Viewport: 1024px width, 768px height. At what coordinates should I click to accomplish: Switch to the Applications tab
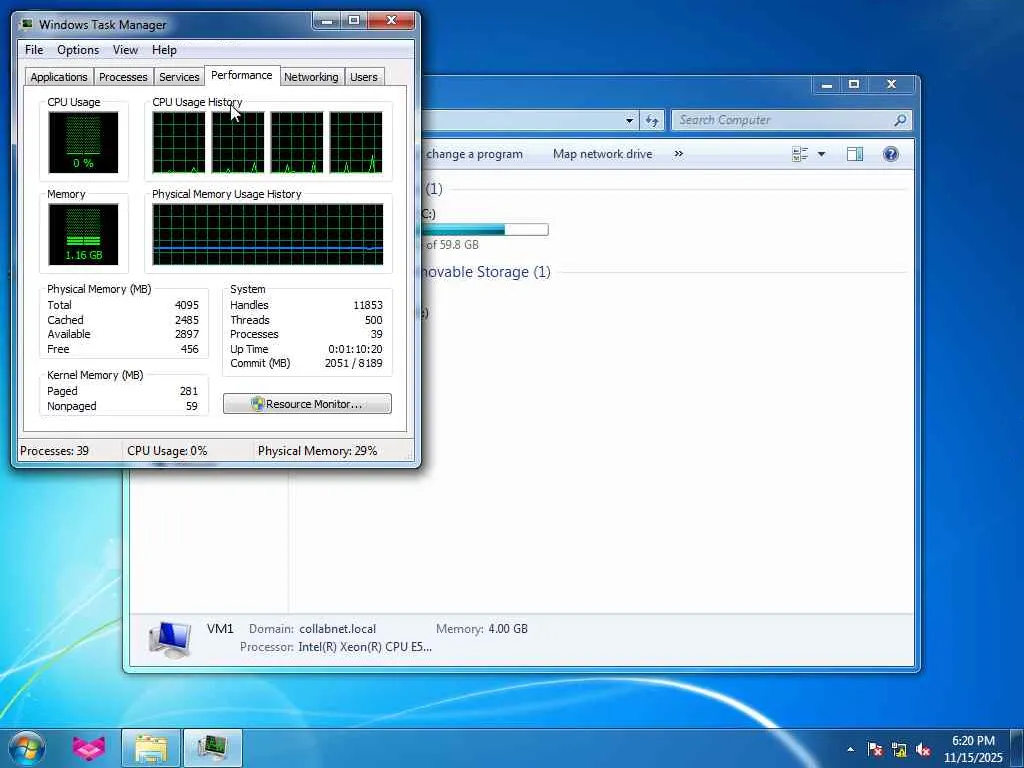click(x=59, y=77)
